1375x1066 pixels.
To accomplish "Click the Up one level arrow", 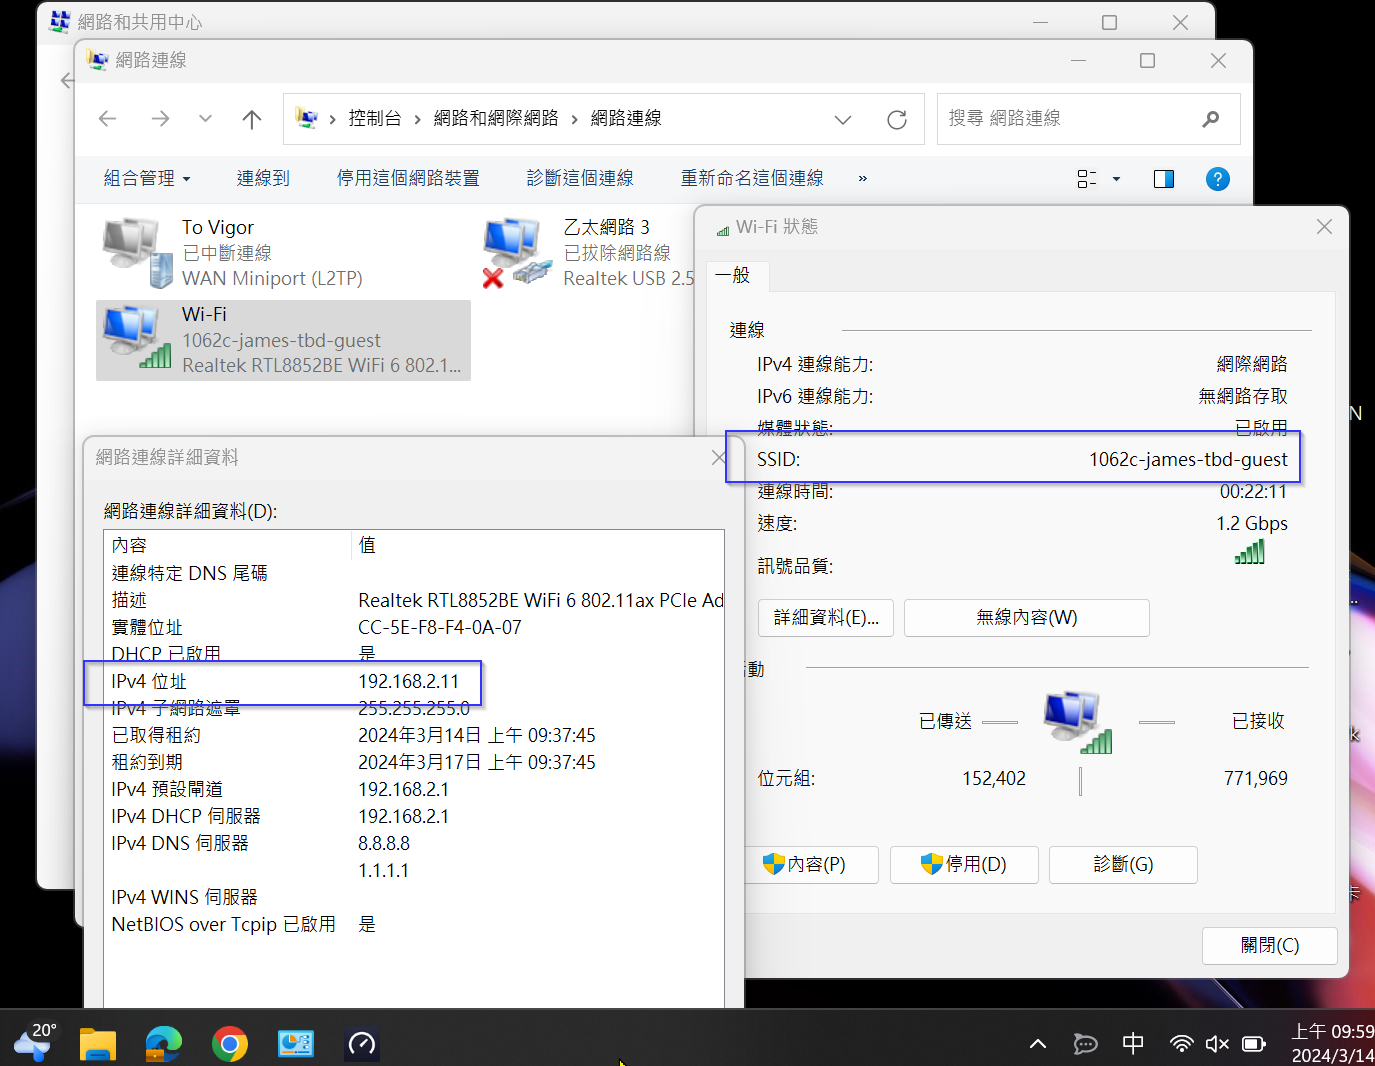I will pyautogui.click(x=251, y=120).
